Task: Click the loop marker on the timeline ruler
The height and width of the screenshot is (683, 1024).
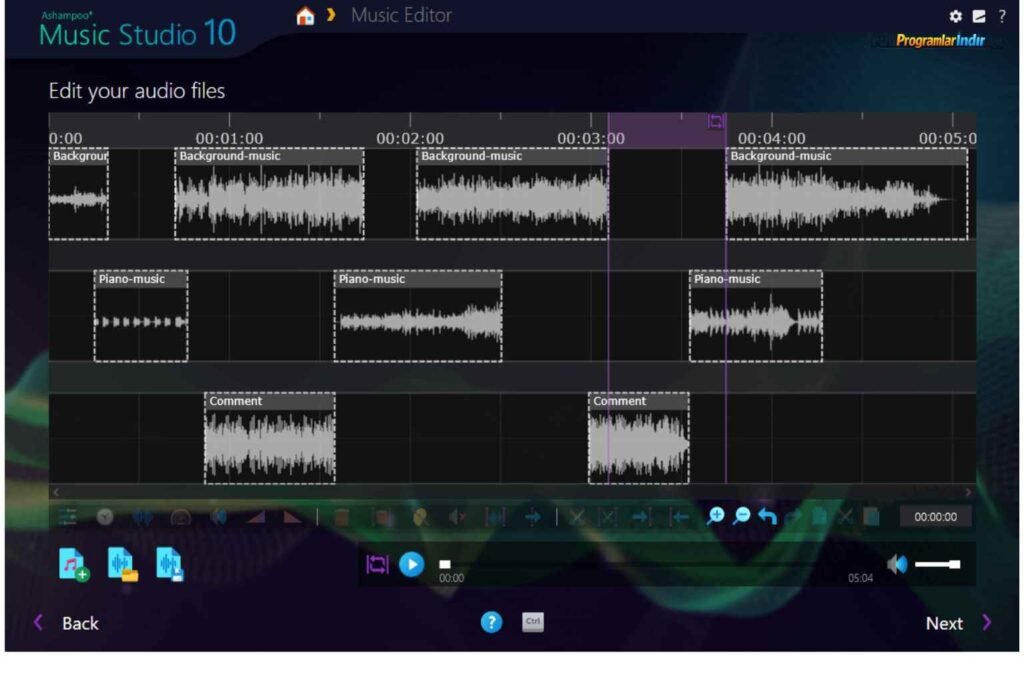Action: click(x=716, y=122)
